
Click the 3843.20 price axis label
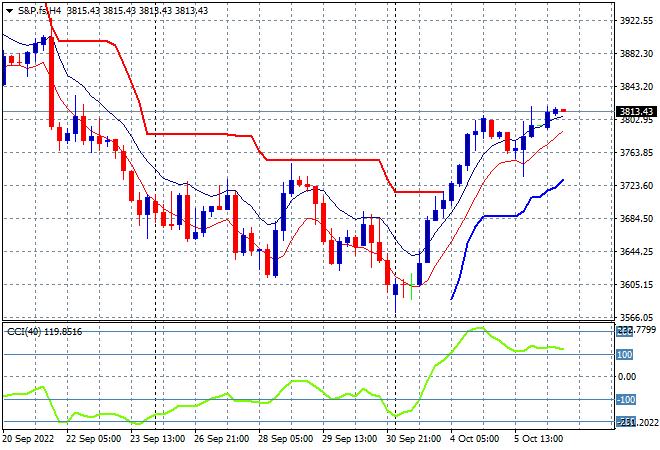coord(636,87)
